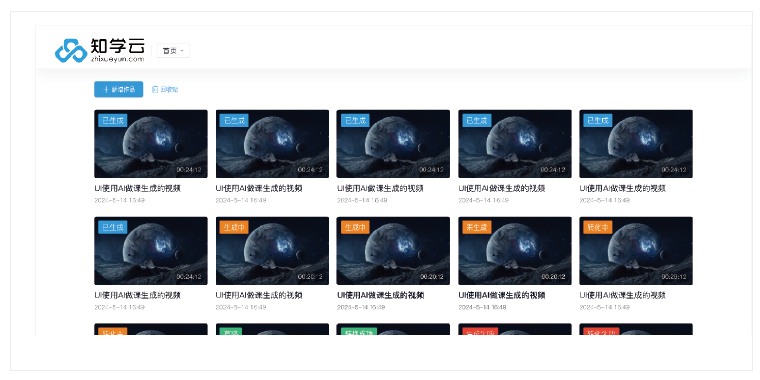Open the 首页 dropdown in the header
Viewport: 760px width, 380px height.
pos(173,51)
